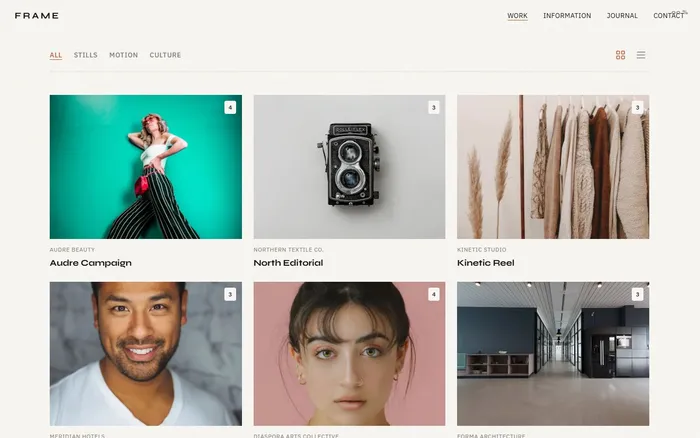Filter projects by MOTION

(124, 55)
